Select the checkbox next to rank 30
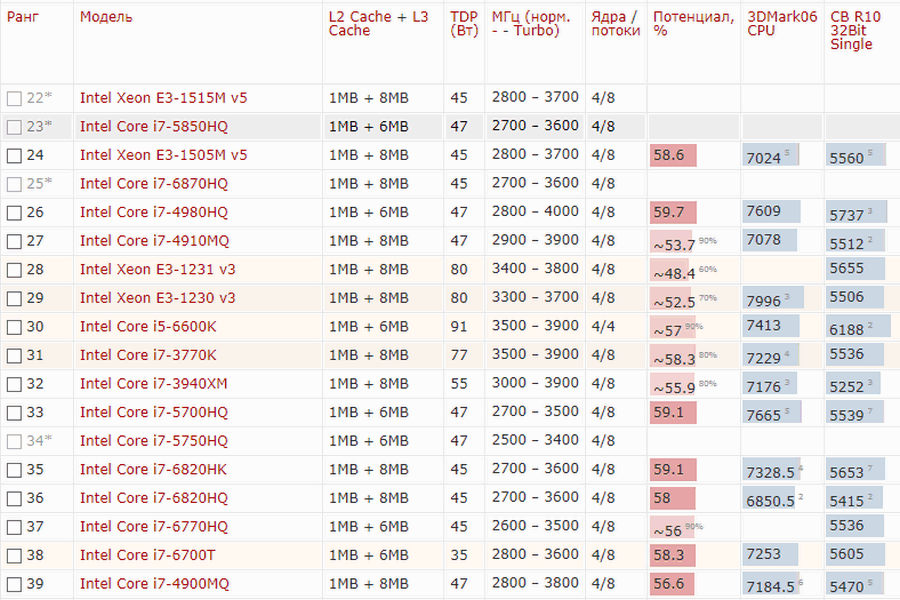This screenshot has width=900, height=600. [x=14, y=327]
